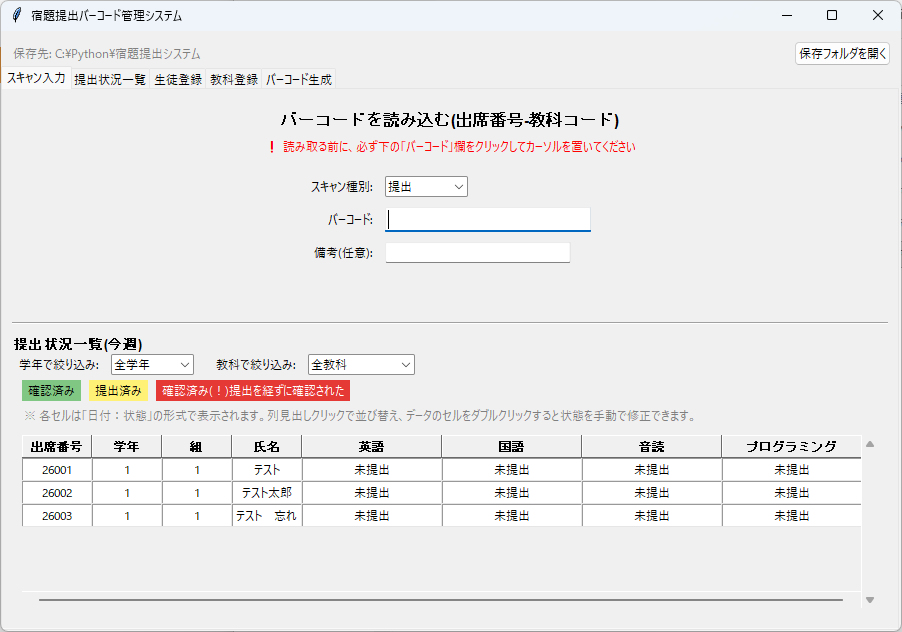The height and width of the screenshot is (632, 902).
Task: Click 国語 cell for student 26002
Action: [x=511, y=493]
